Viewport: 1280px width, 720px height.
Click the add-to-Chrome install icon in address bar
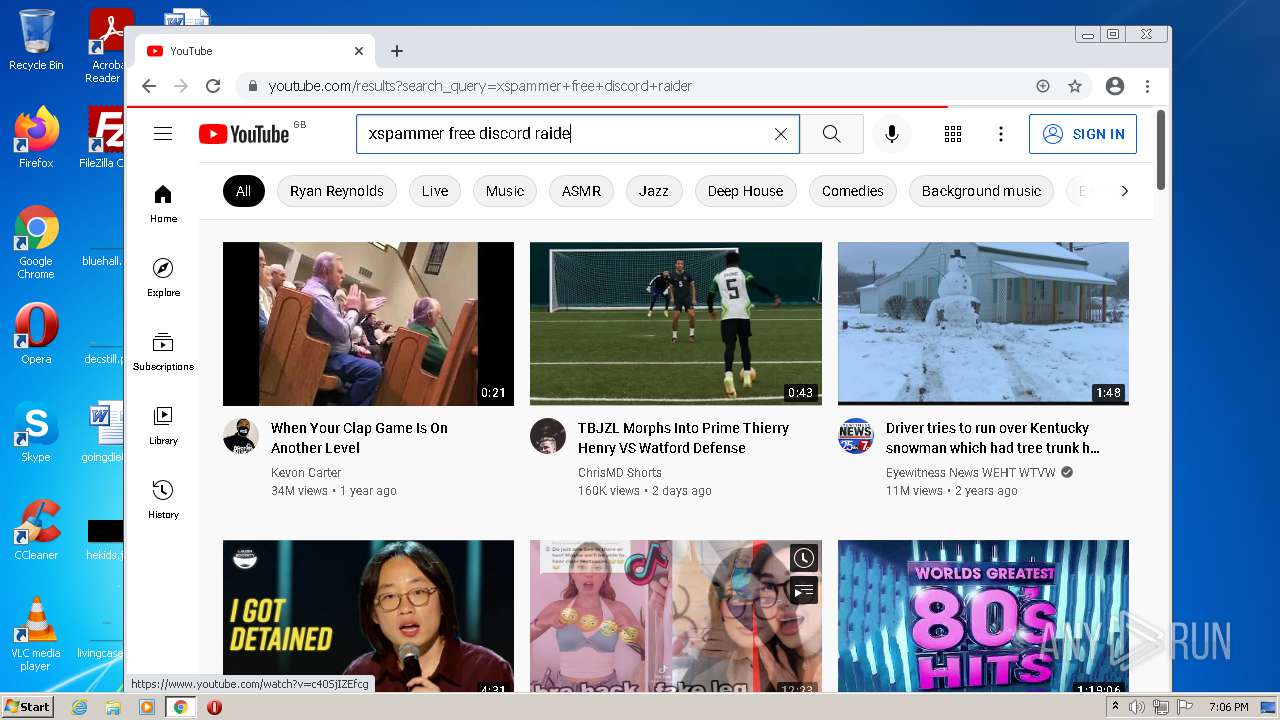point(1043,86)
